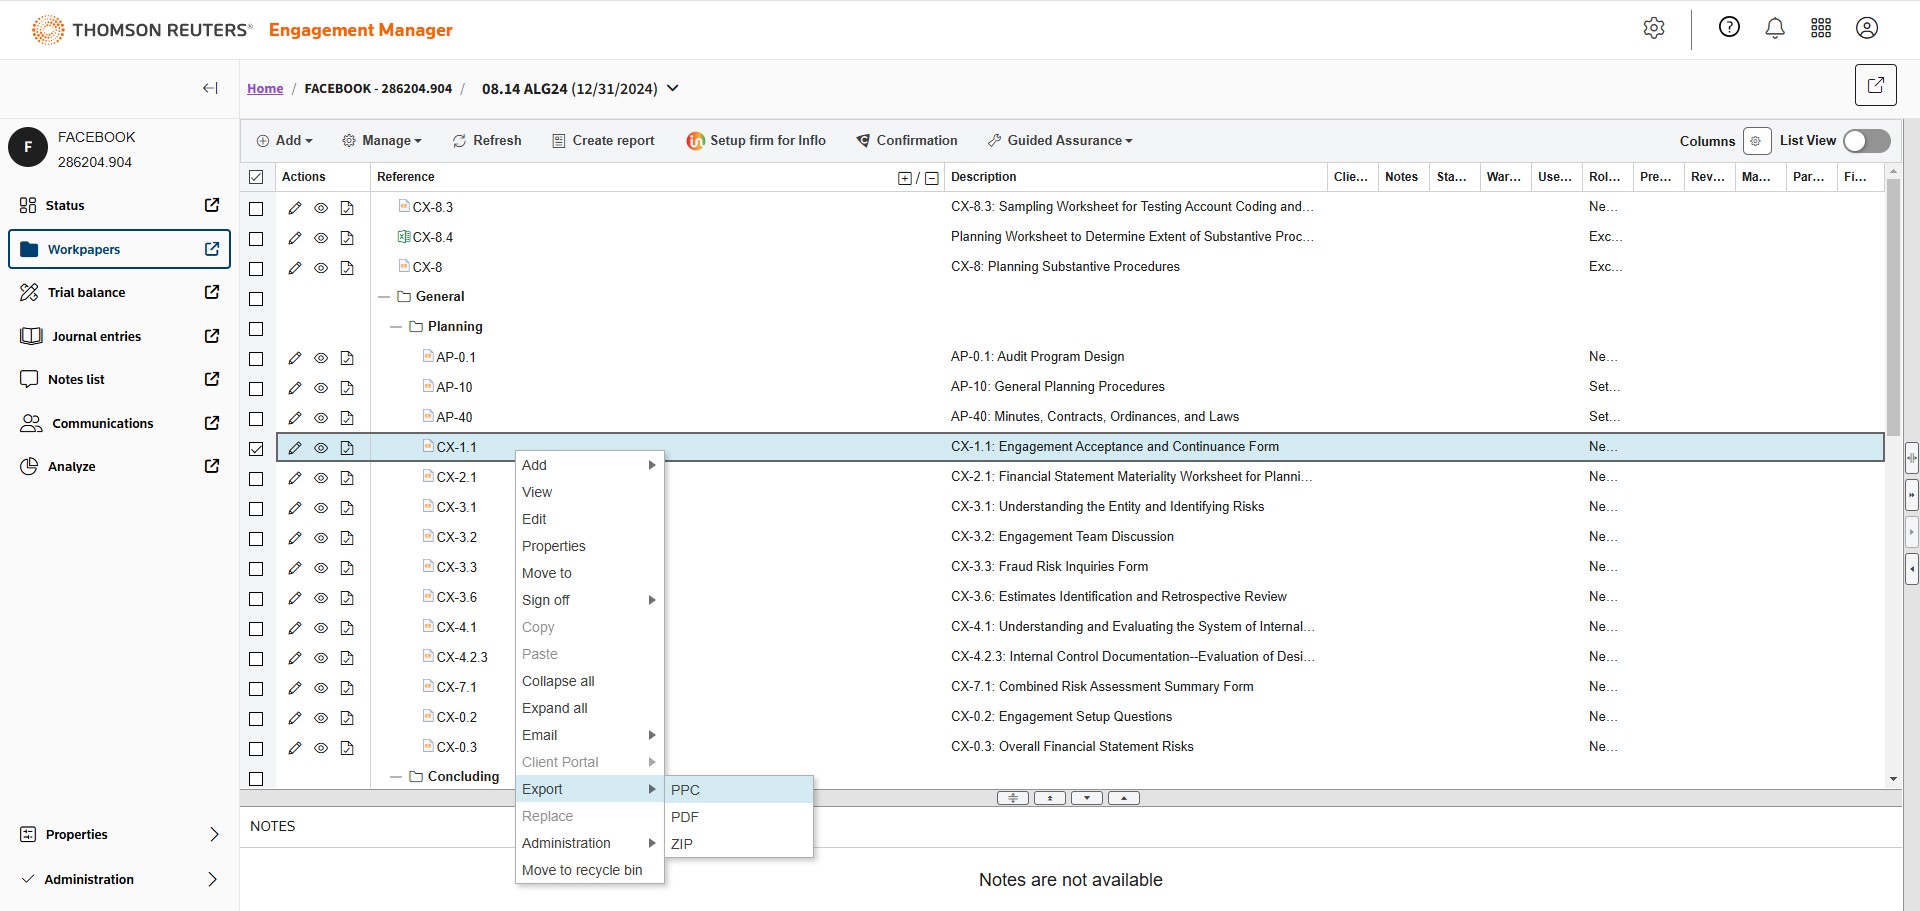Click the Home breadcrumb link
The image size is (1920, 911).
265,88
